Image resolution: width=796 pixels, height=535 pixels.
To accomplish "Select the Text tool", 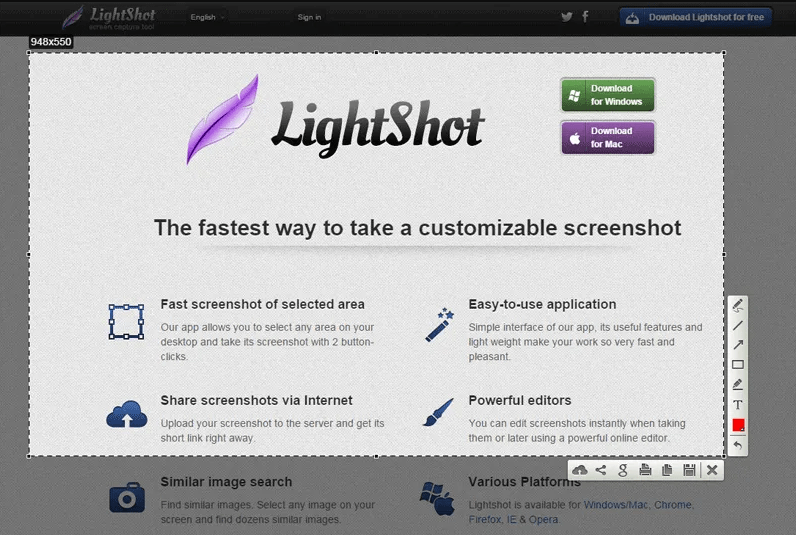I will point(738,405).
